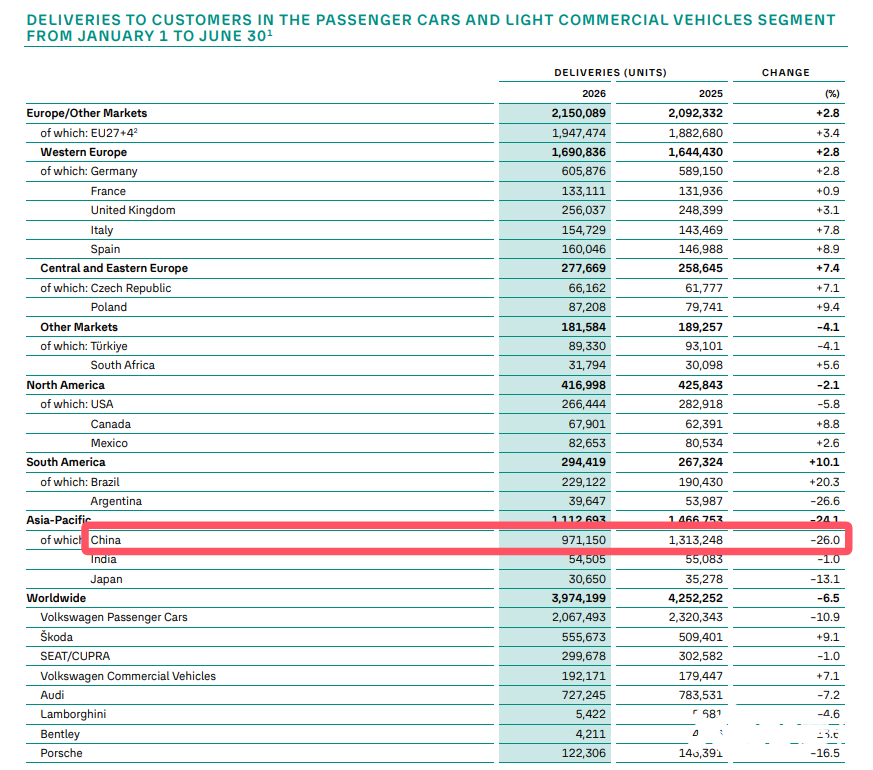Click the CHANGE column header

coord(786,72)
